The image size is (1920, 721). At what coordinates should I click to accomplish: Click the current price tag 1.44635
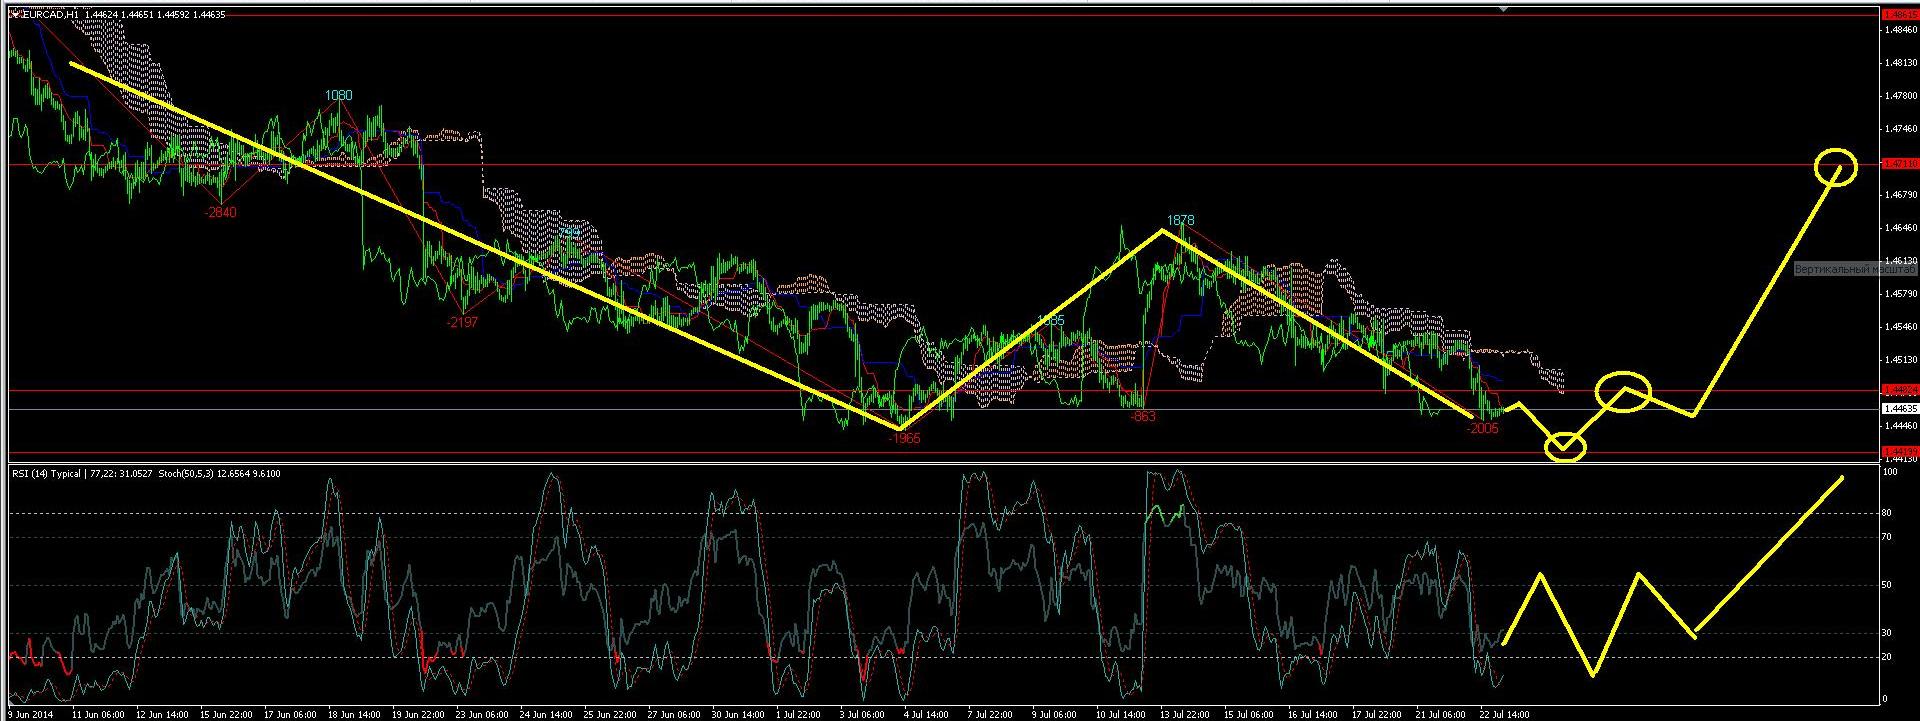point(1899,408)
